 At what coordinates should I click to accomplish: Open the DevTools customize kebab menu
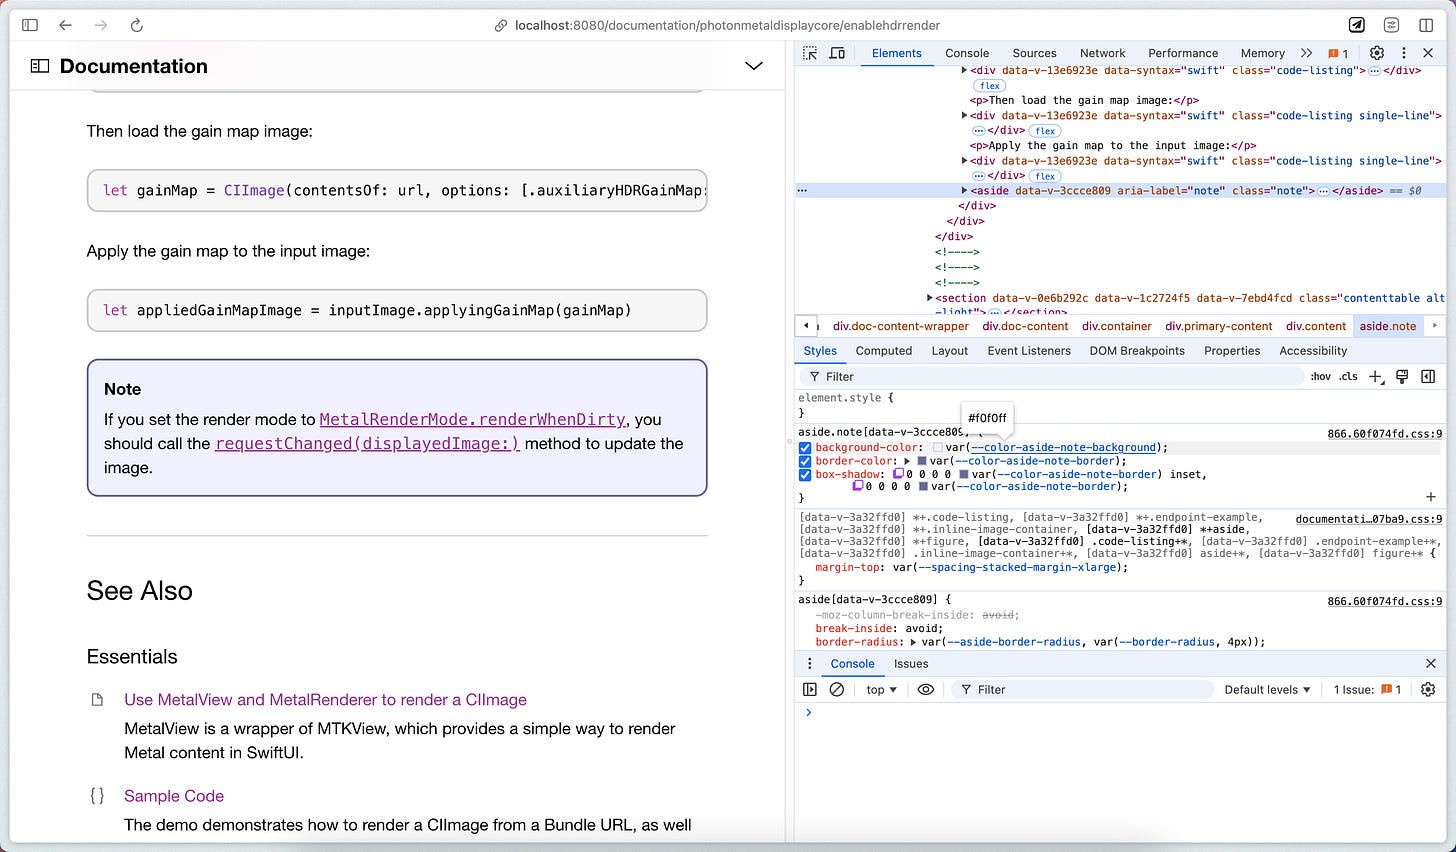point(1404,53)
